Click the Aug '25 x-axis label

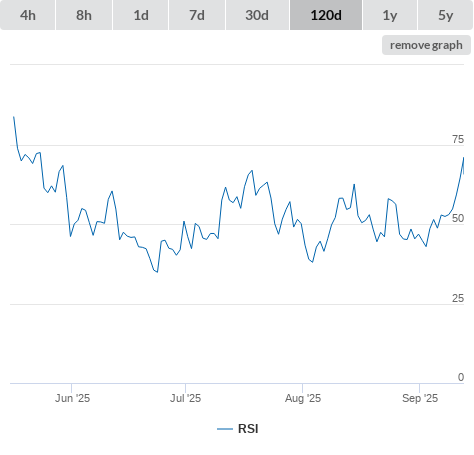pyautogui.click(x=303, y=398)
